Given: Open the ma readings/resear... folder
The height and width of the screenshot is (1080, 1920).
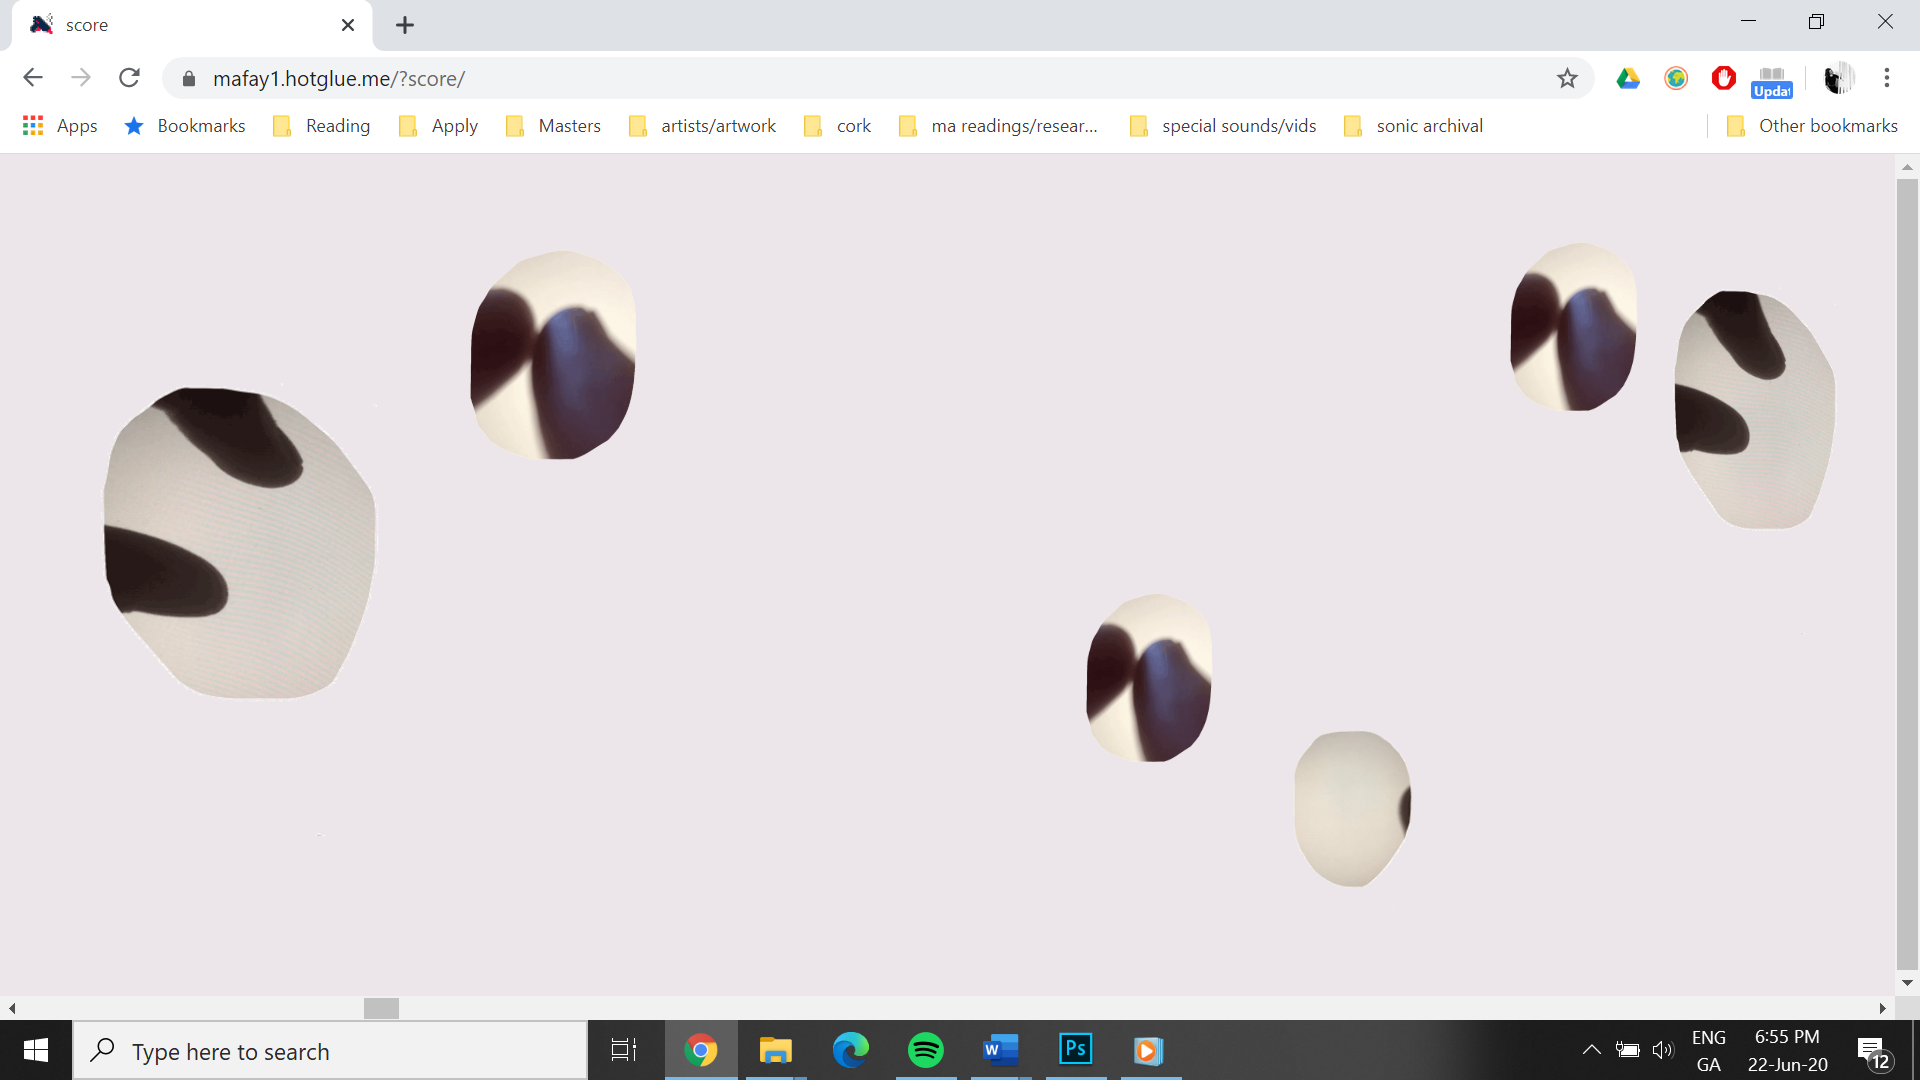Looking at the screenshot, I should coord(998,126).
